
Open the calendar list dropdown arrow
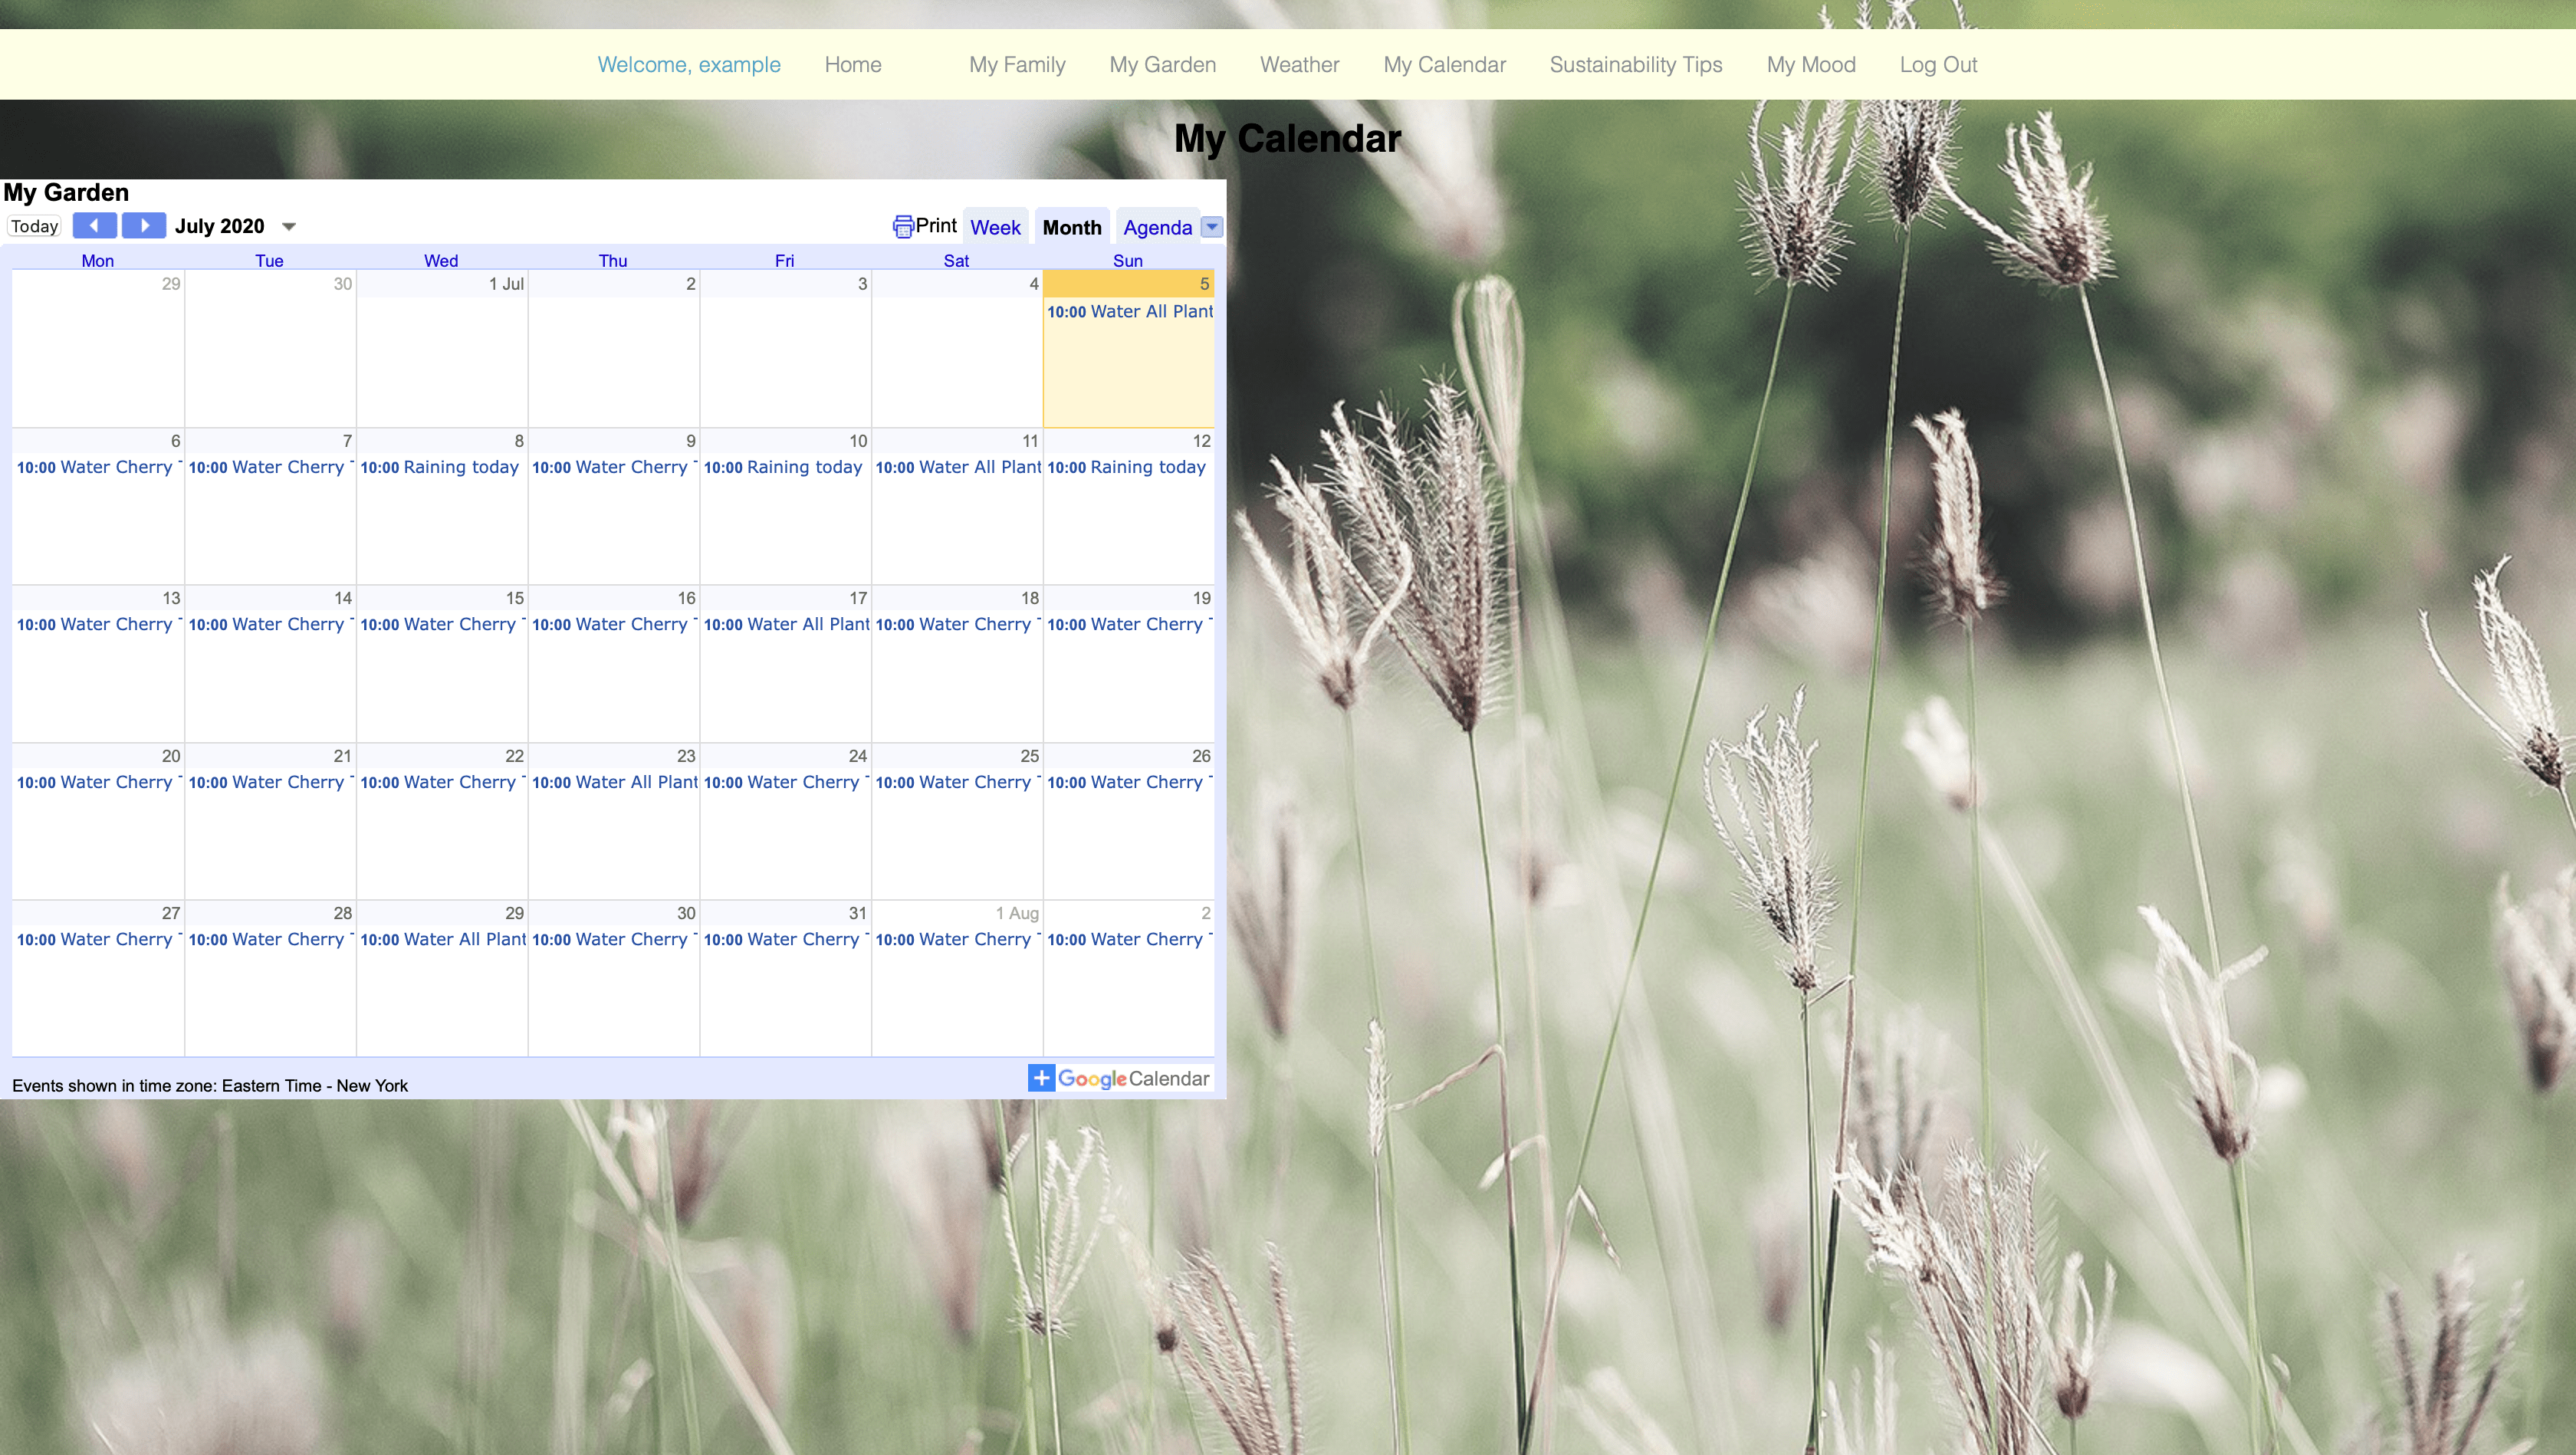pyautogui.click(x=1211, y=227)
